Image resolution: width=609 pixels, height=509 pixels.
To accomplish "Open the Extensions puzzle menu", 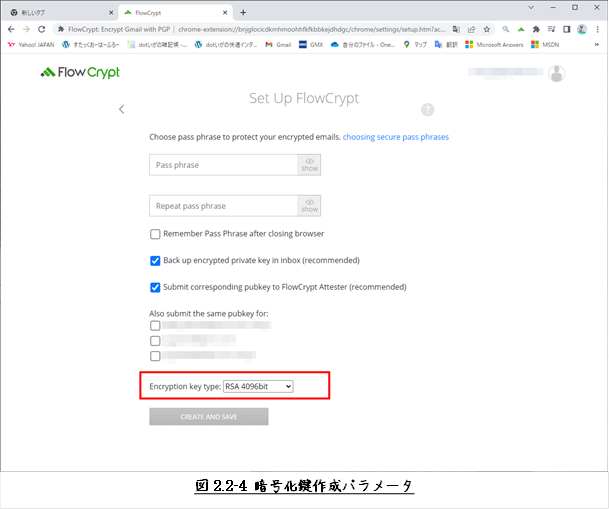I will (536, 30).
